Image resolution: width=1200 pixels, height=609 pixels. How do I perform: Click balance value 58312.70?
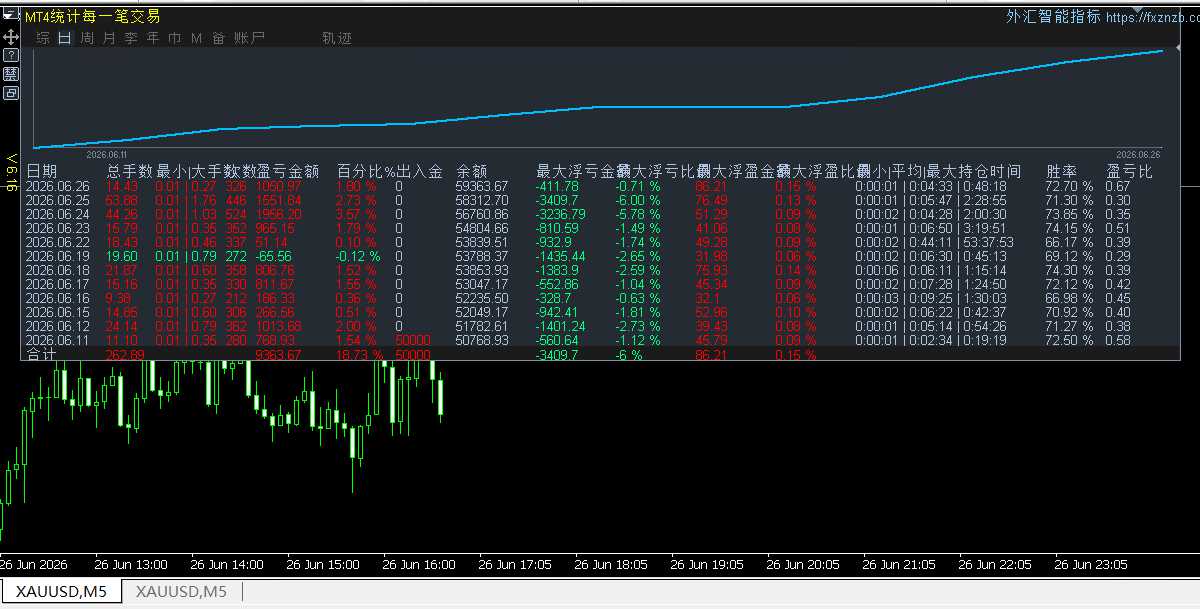click(482, 201)
